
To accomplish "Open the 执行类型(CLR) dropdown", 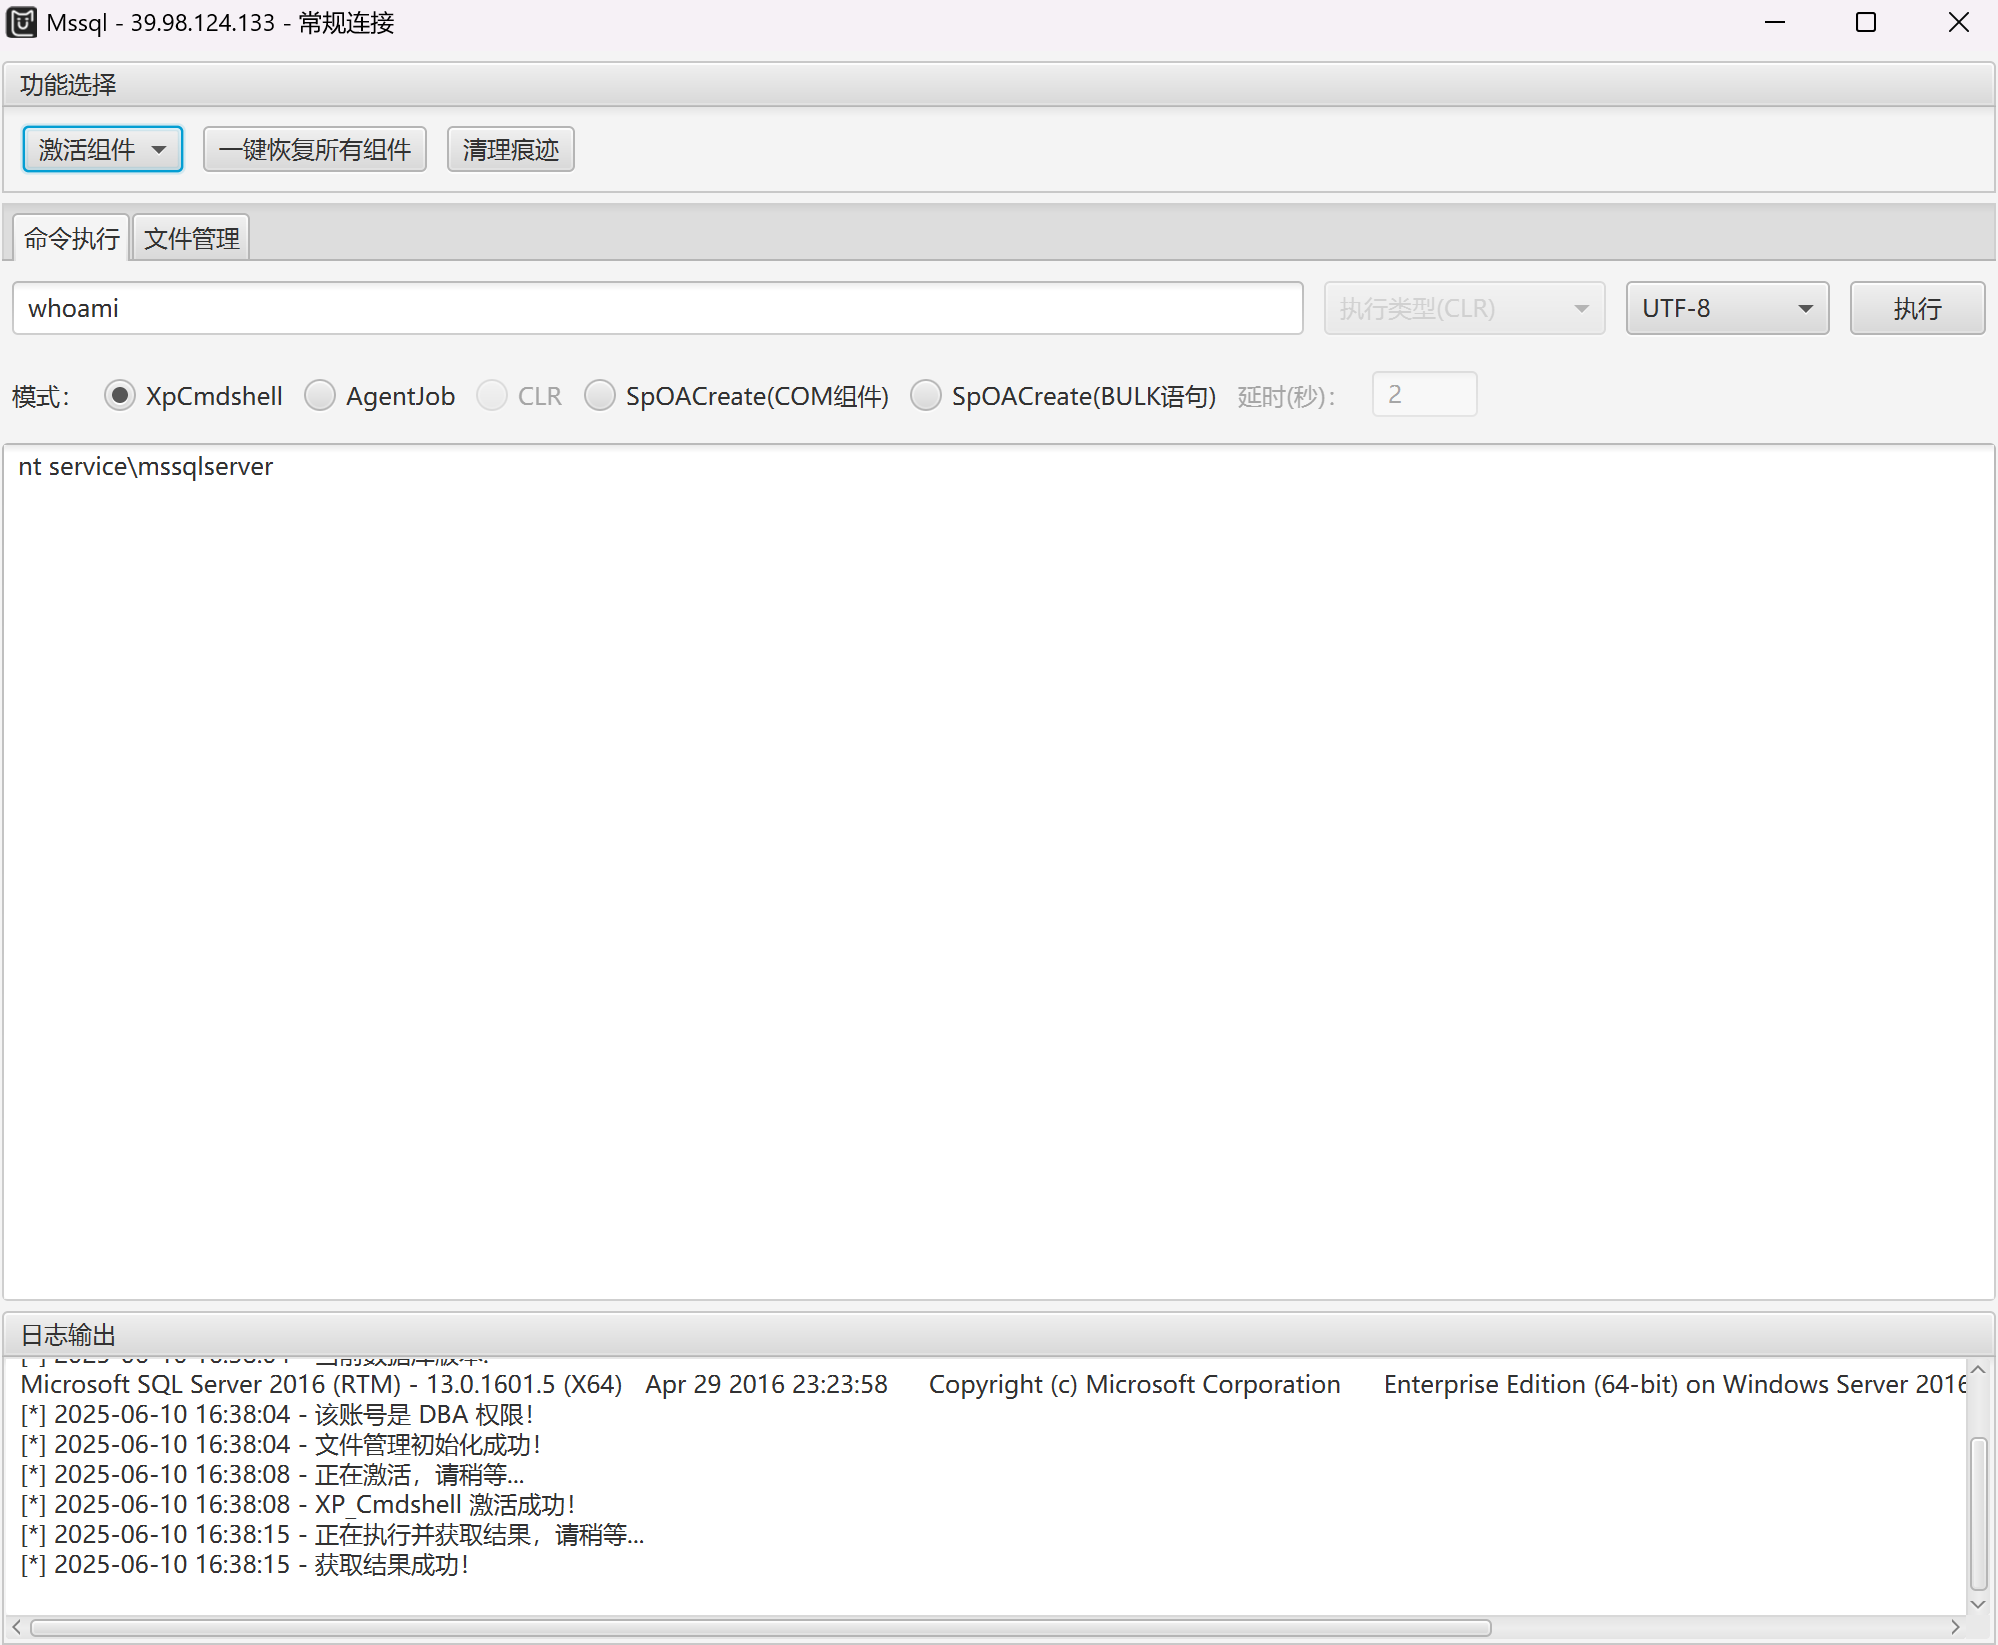I will click(x=1464, y=308).
